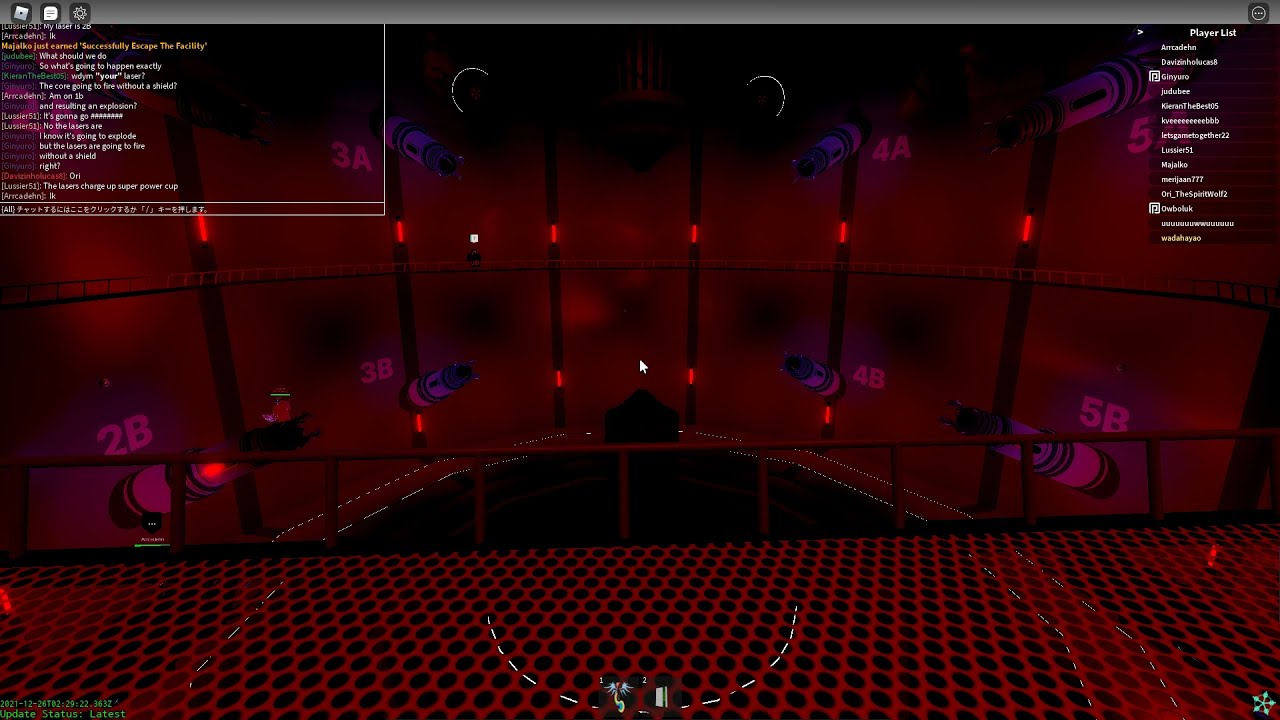Select player kveeeeeeeebbb in Player List

[1190, 121]
